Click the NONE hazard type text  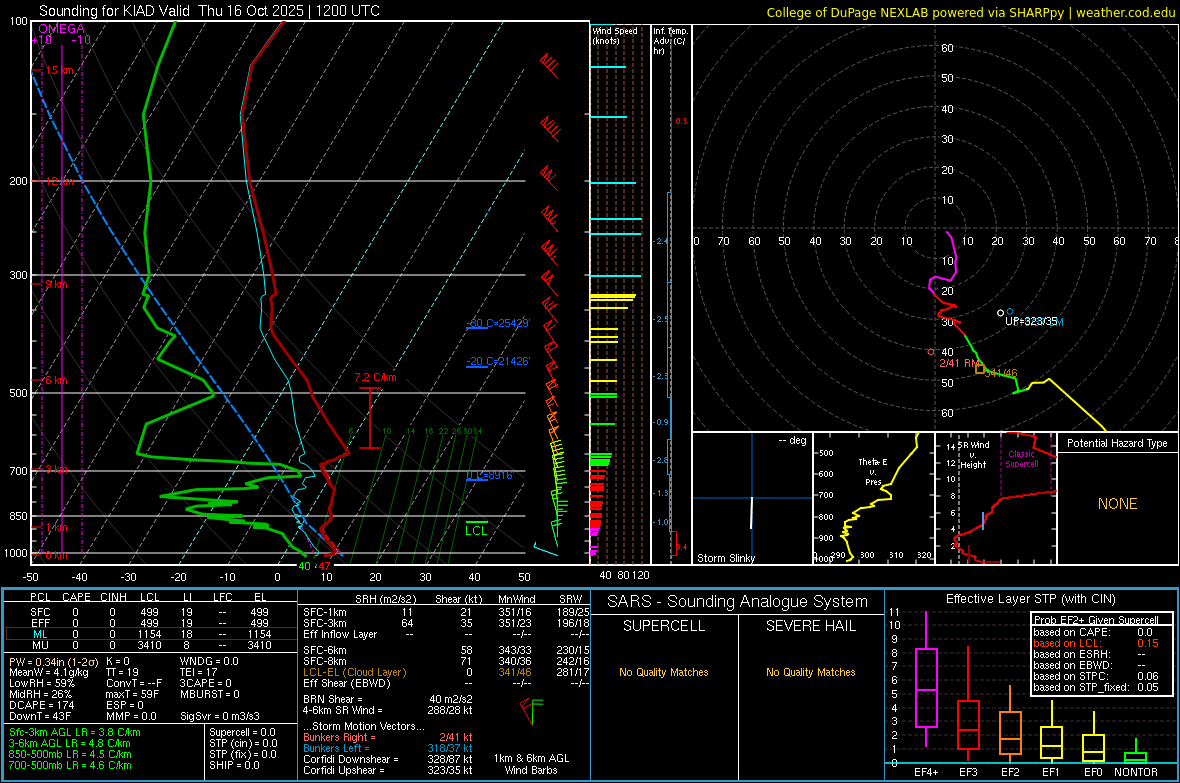[x=1117, y=504]
